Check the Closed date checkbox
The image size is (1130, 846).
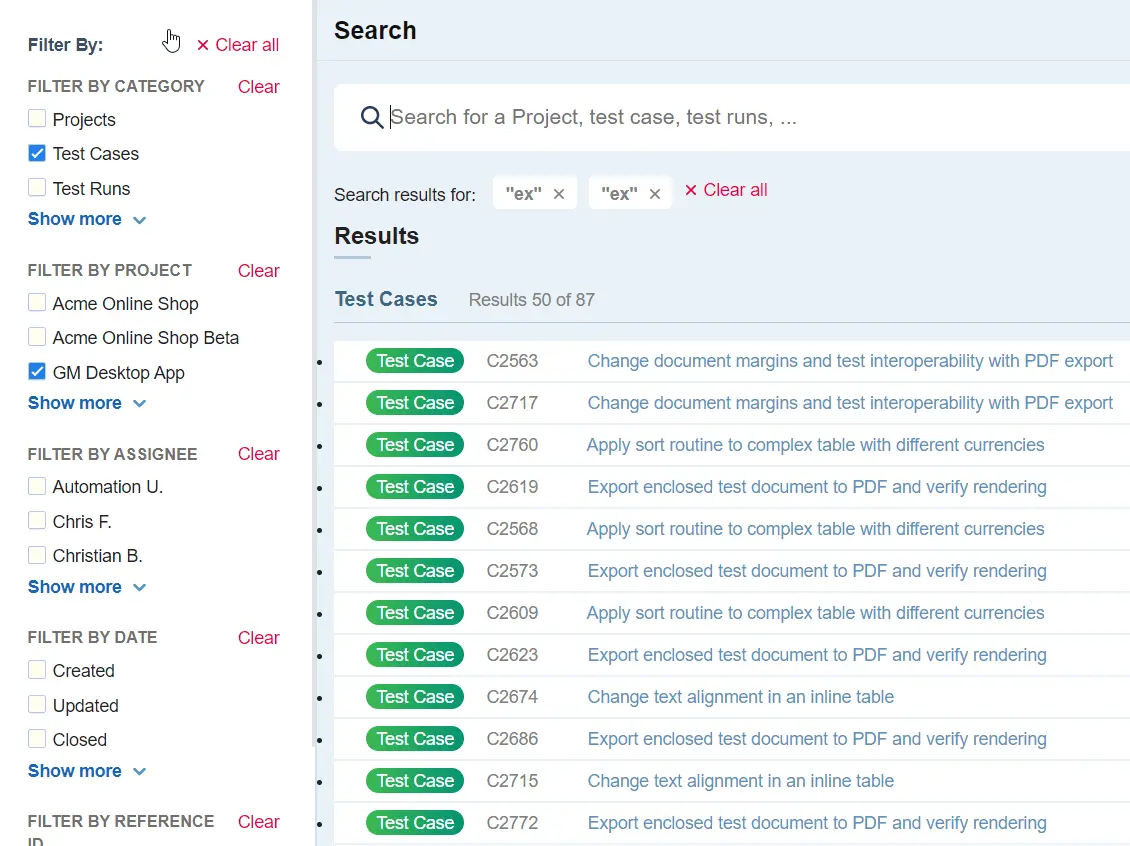click(37, 739)
